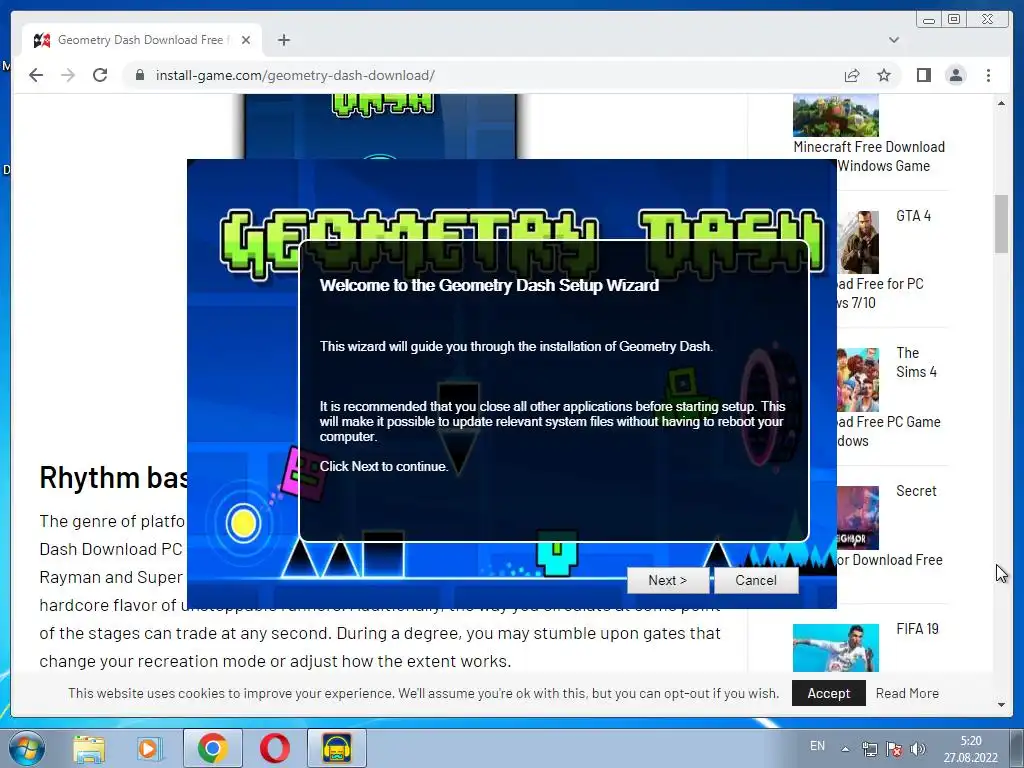
Task: Click the vertical scrollbar thumb
Action: [1001, 223]
